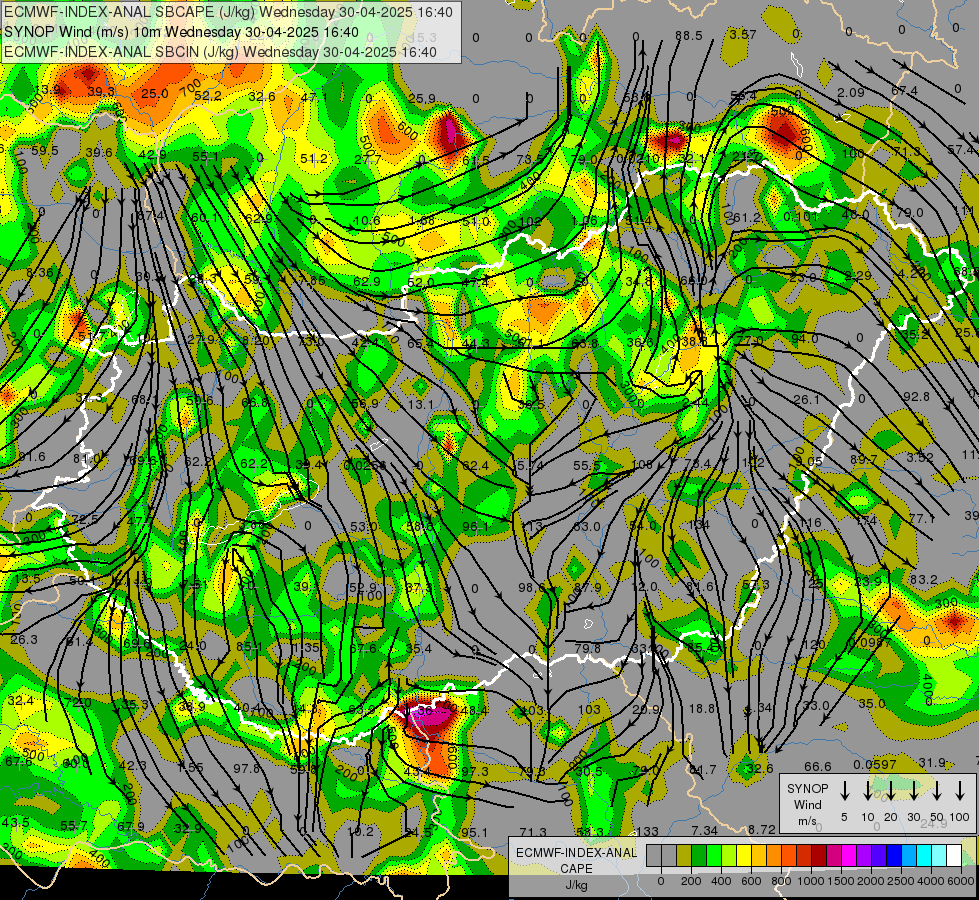
Task: Click the map value '59.5'
Action: [x=45, y=151]
